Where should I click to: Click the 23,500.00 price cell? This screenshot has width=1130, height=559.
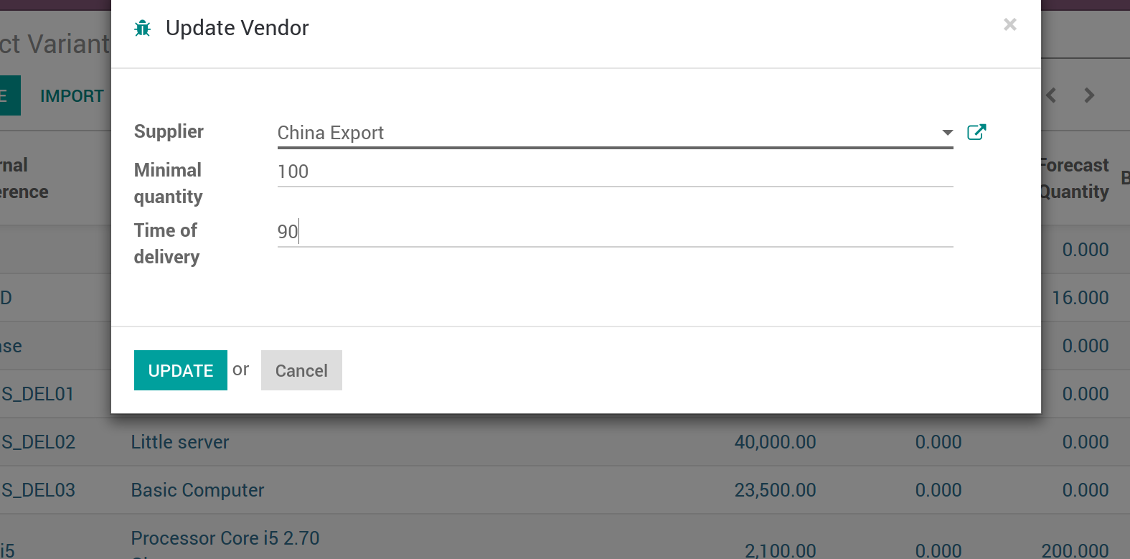[775, 490]
